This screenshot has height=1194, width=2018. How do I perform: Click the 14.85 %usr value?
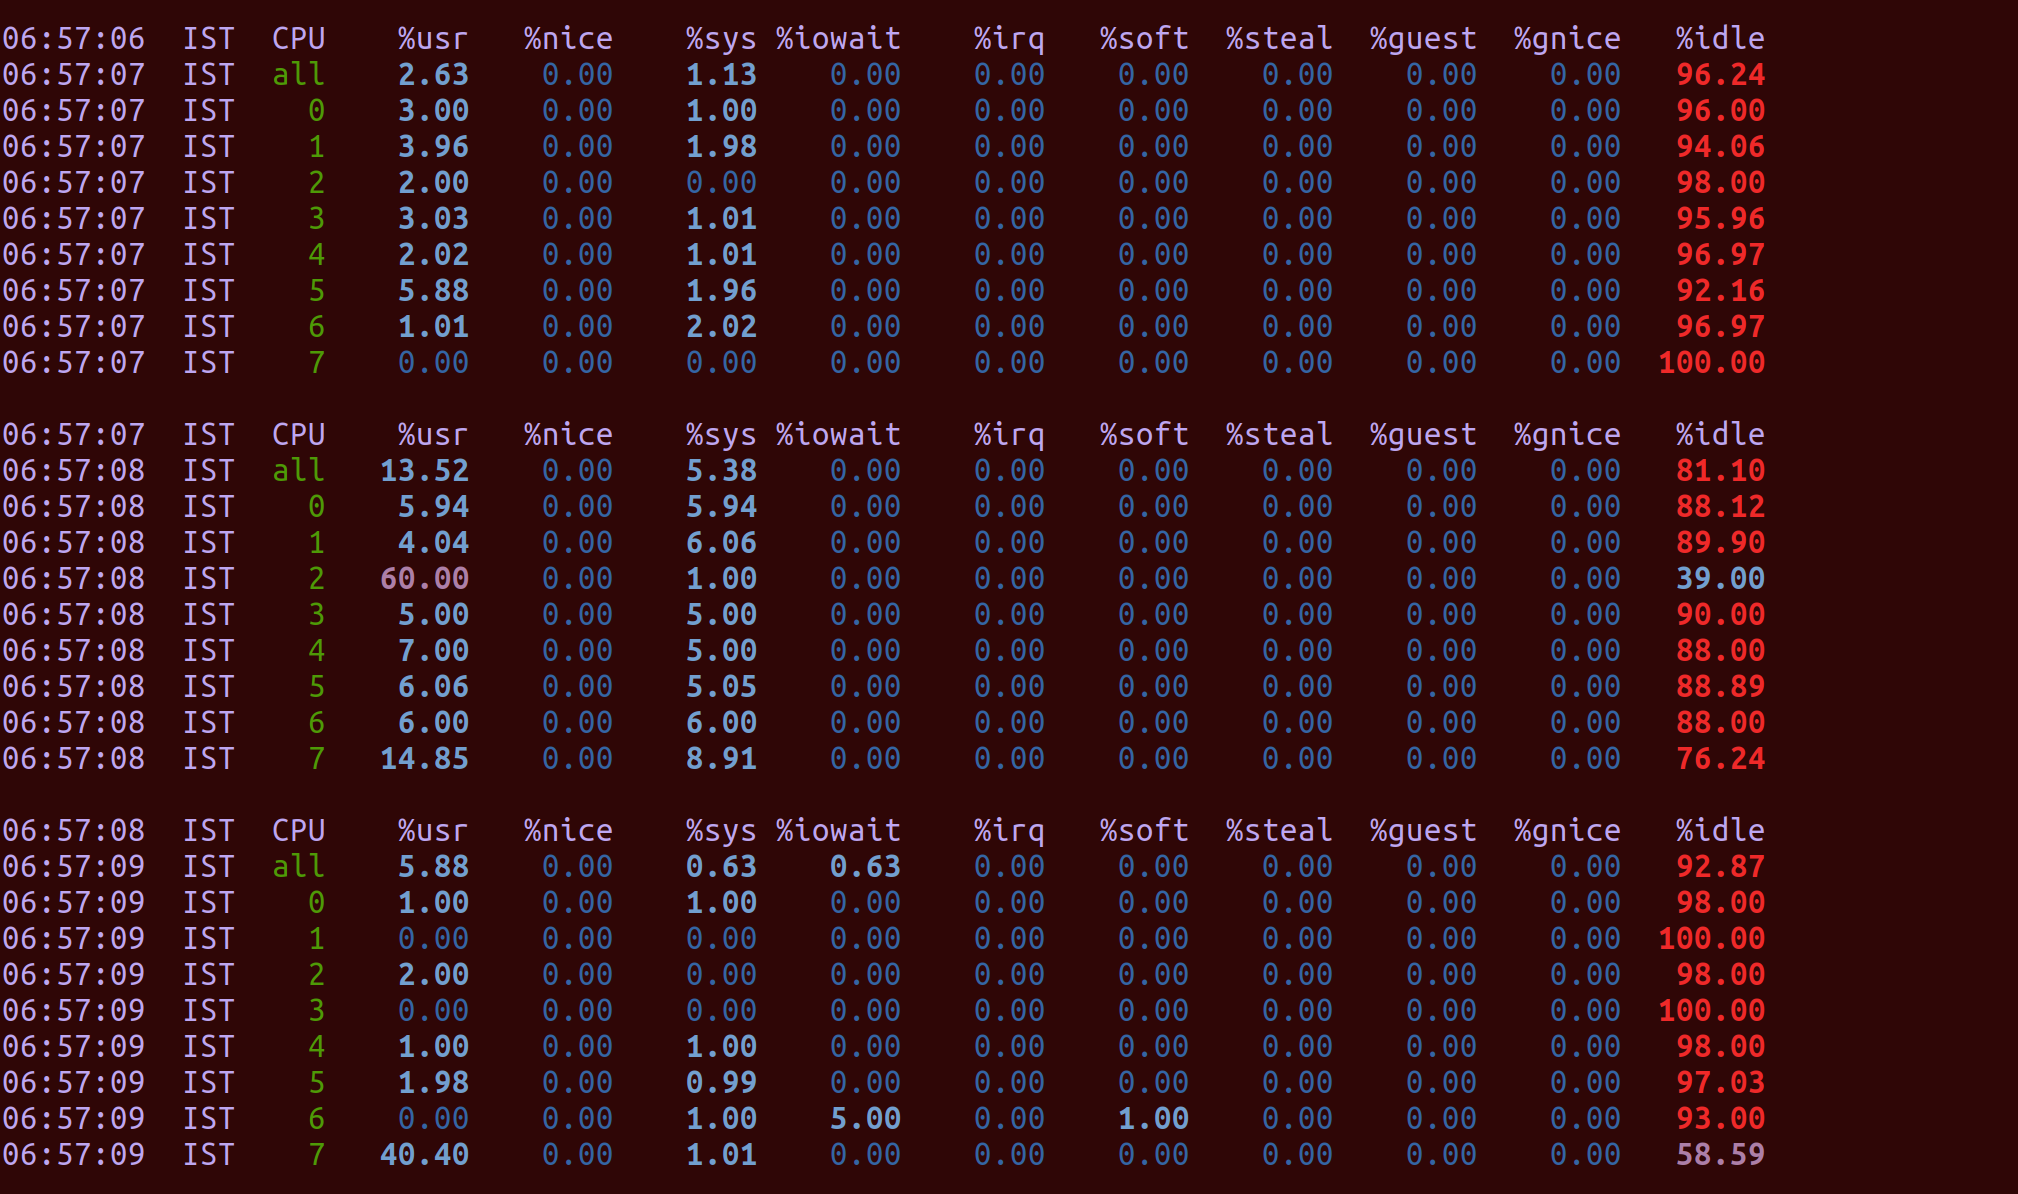pos(424,759)
